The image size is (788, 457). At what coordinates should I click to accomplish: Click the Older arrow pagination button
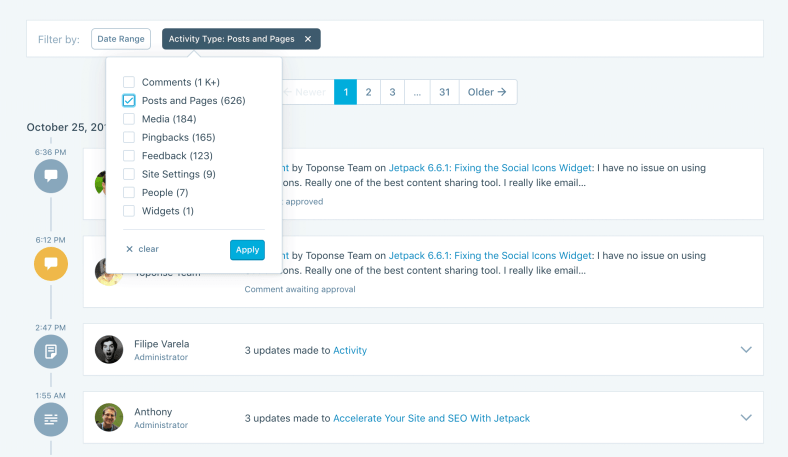point(488,92)
